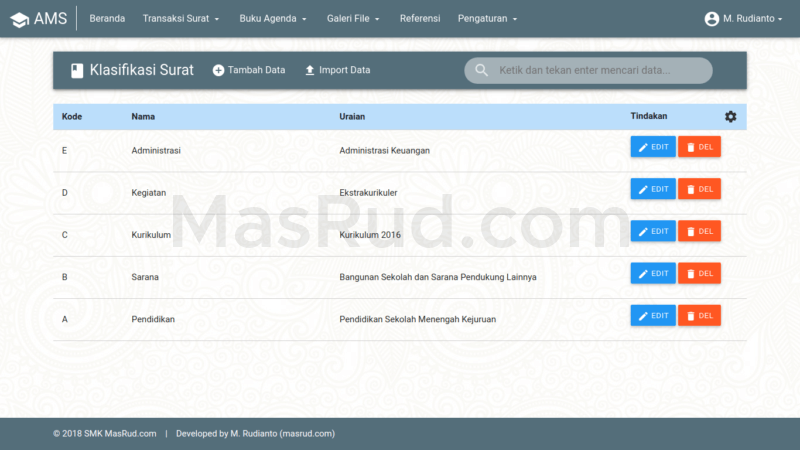
Task: Delete the Sarana row entry
Action: pos(699,273)
